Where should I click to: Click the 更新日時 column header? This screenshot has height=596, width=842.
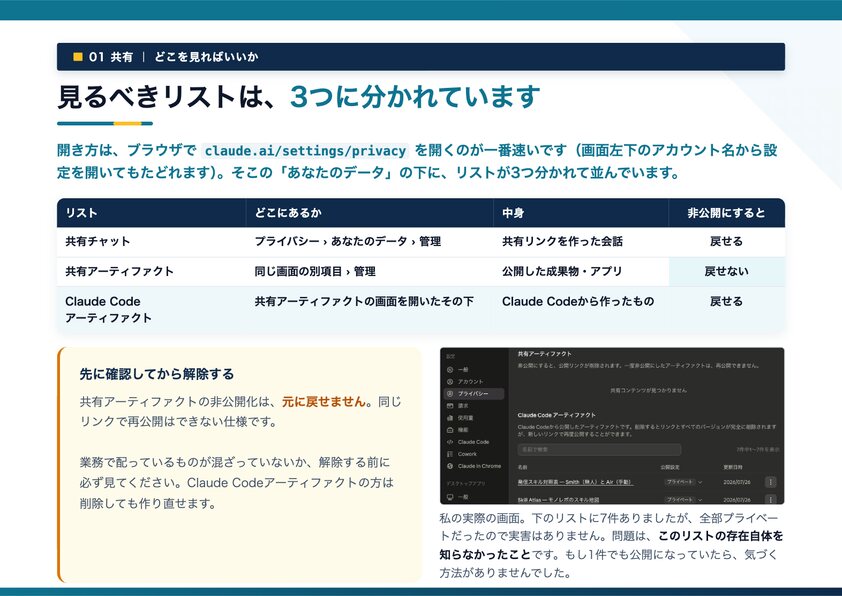(x=733, y=467)
